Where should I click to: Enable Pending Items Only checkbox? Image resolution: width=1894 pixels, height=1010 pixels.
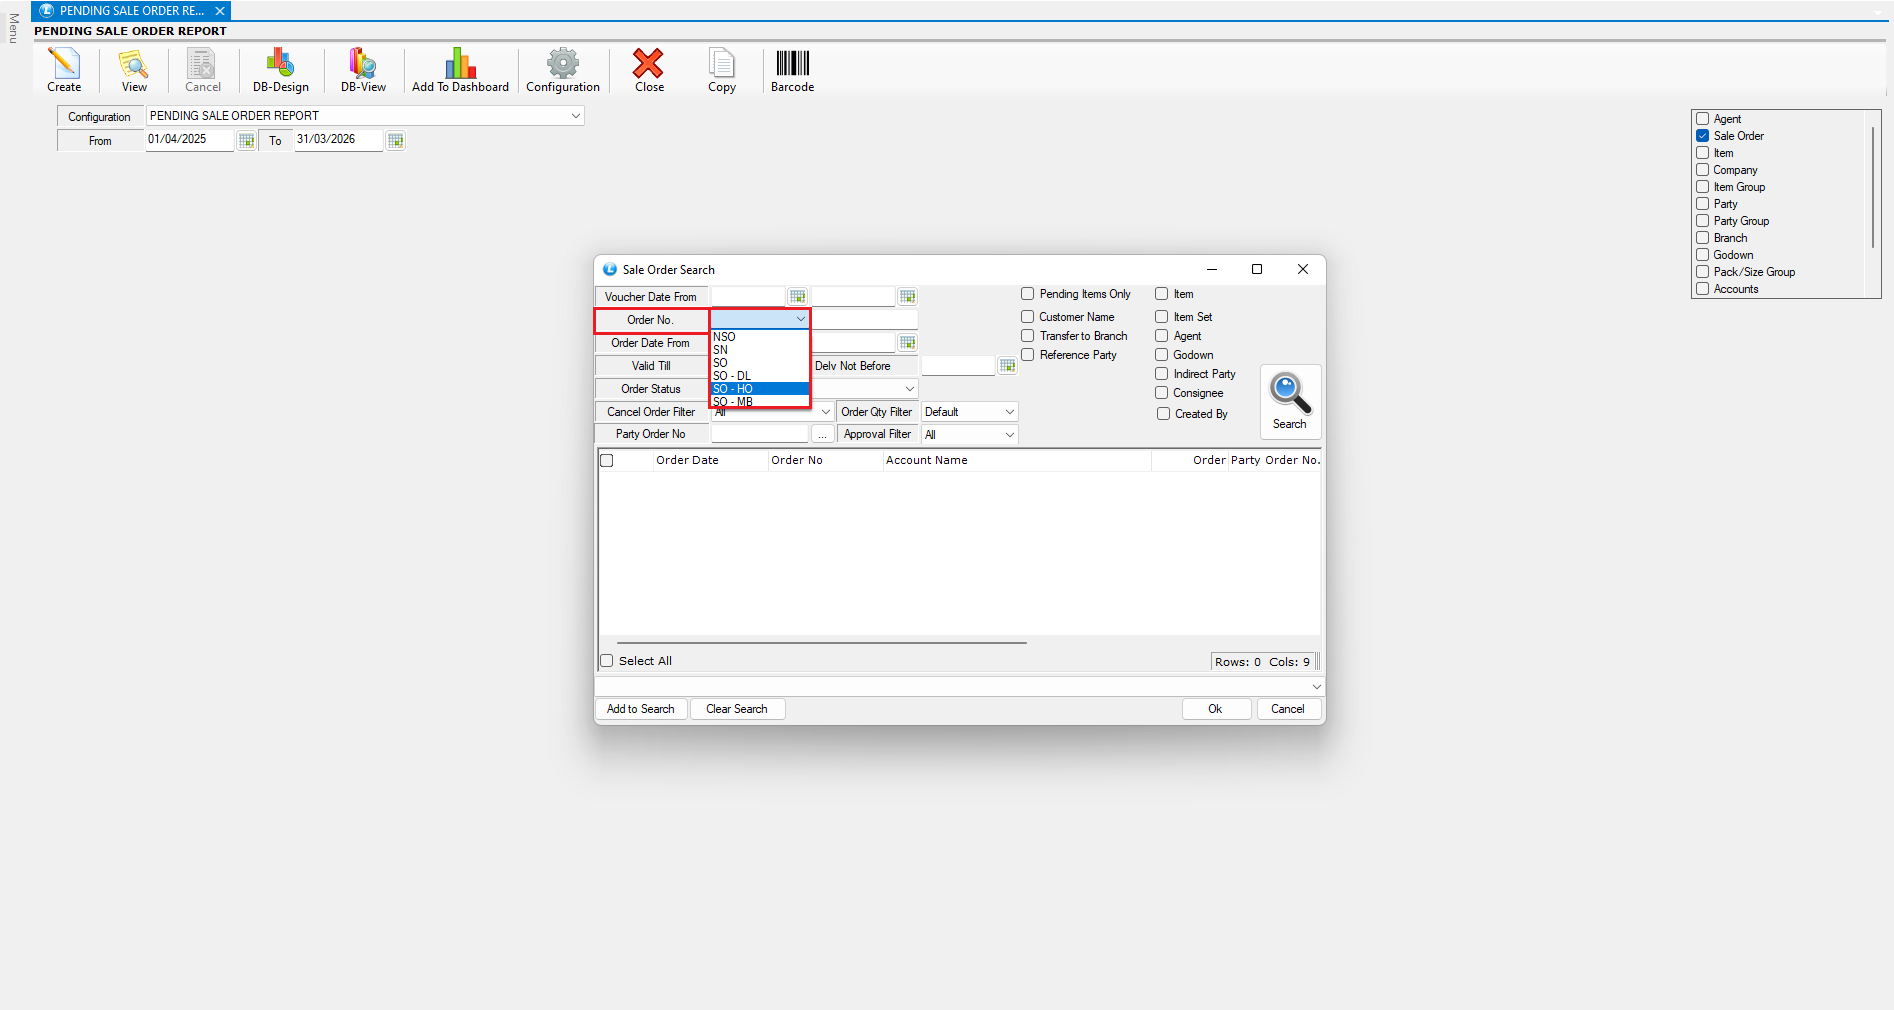click(x=1027, y=294)
